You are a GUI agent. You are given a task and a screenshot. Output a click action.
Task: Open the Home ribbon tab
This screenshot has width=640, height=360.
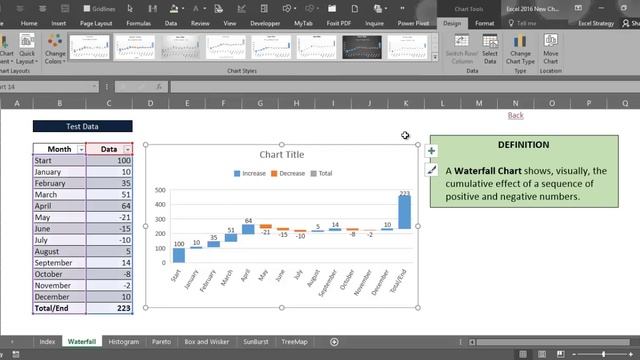pyautogui.click(x=29, y=23)
